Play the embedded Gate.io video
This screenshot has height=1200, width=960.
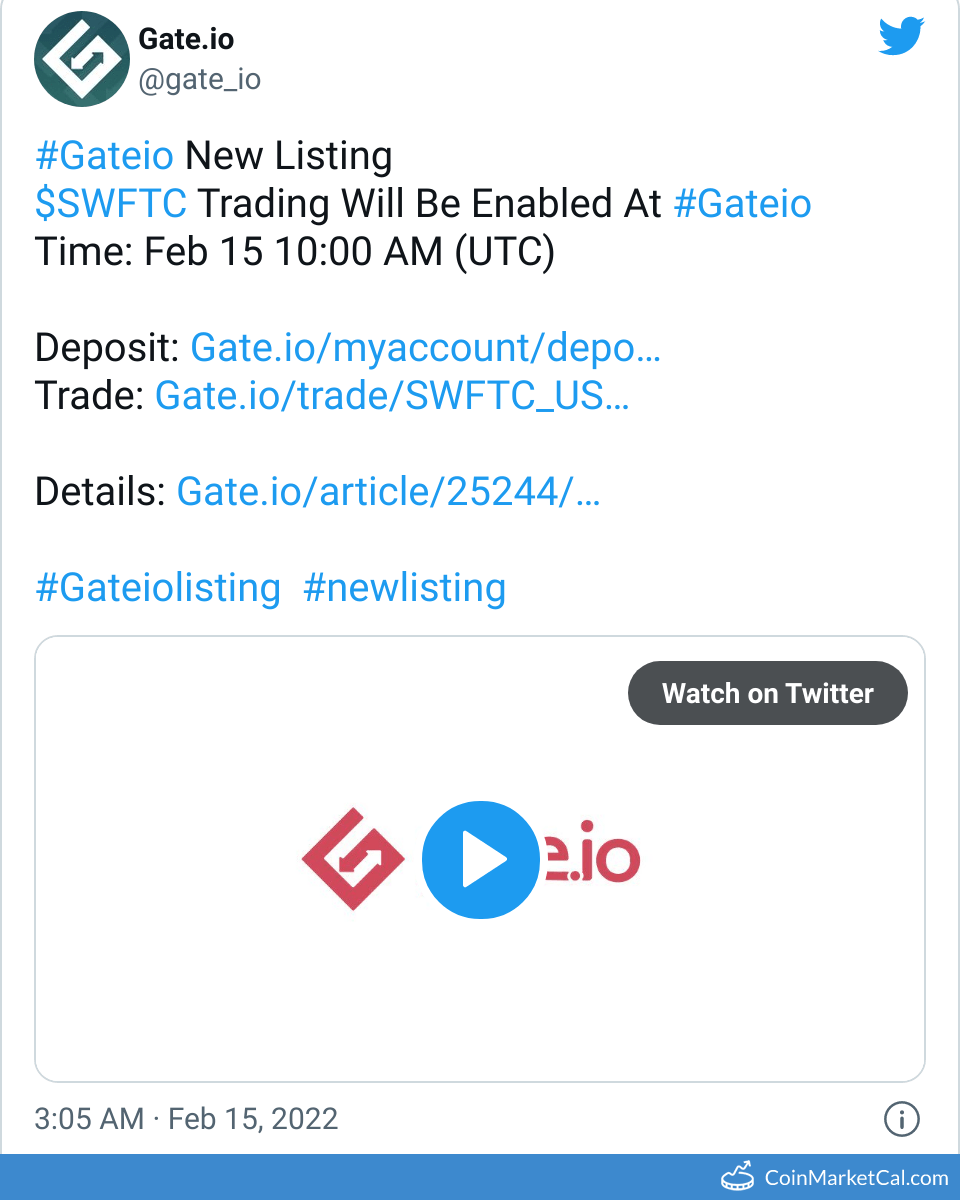[480, 859]
